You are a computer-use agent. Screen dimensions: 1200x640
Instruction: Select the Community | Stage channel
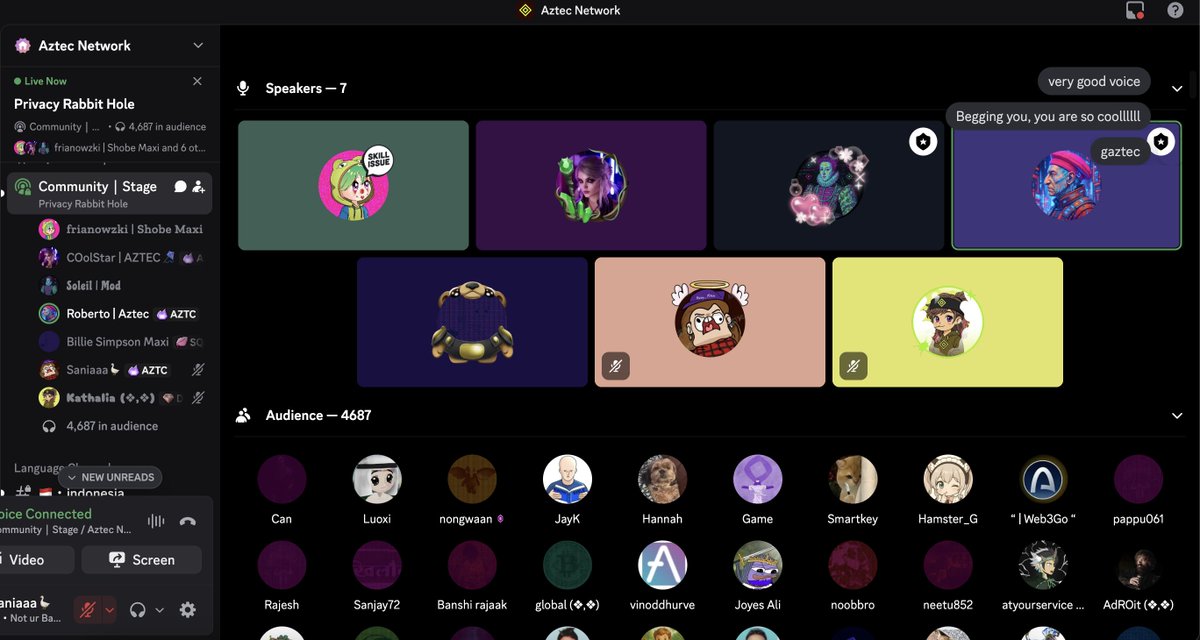pos(109,194)
